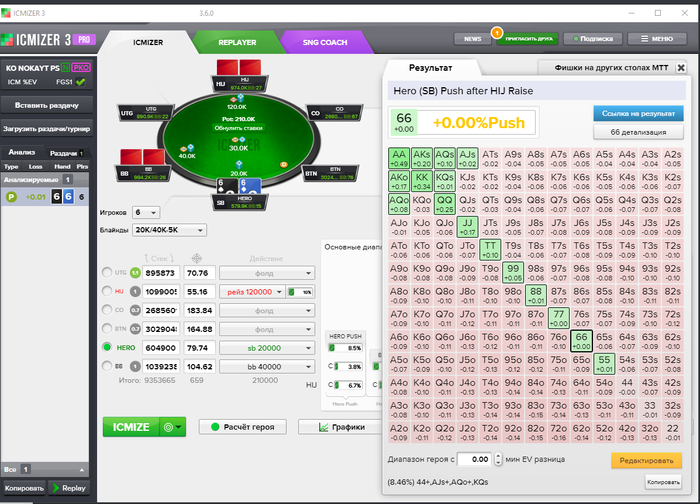
Task: Click the ICMIZE calculate button
Action: [x=131, y=427]
